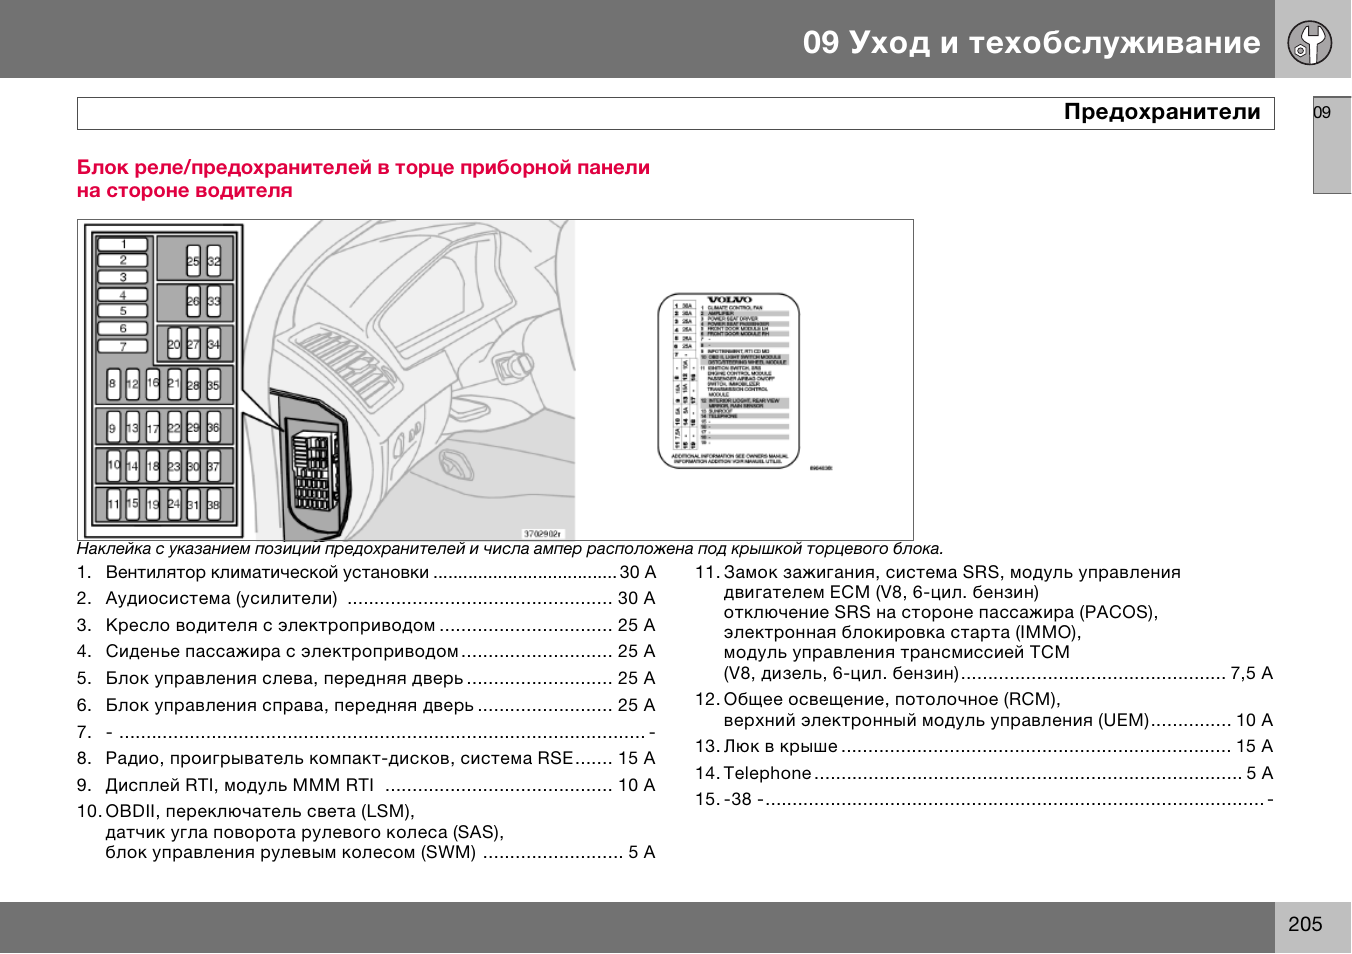Click fuse slot 35 in the fuse diagram
1352x954 pixels.
214,384
